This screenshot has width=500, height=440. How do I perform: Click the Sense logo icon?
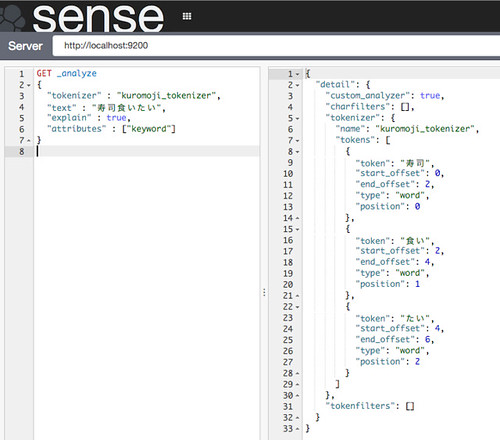(13, 17)
